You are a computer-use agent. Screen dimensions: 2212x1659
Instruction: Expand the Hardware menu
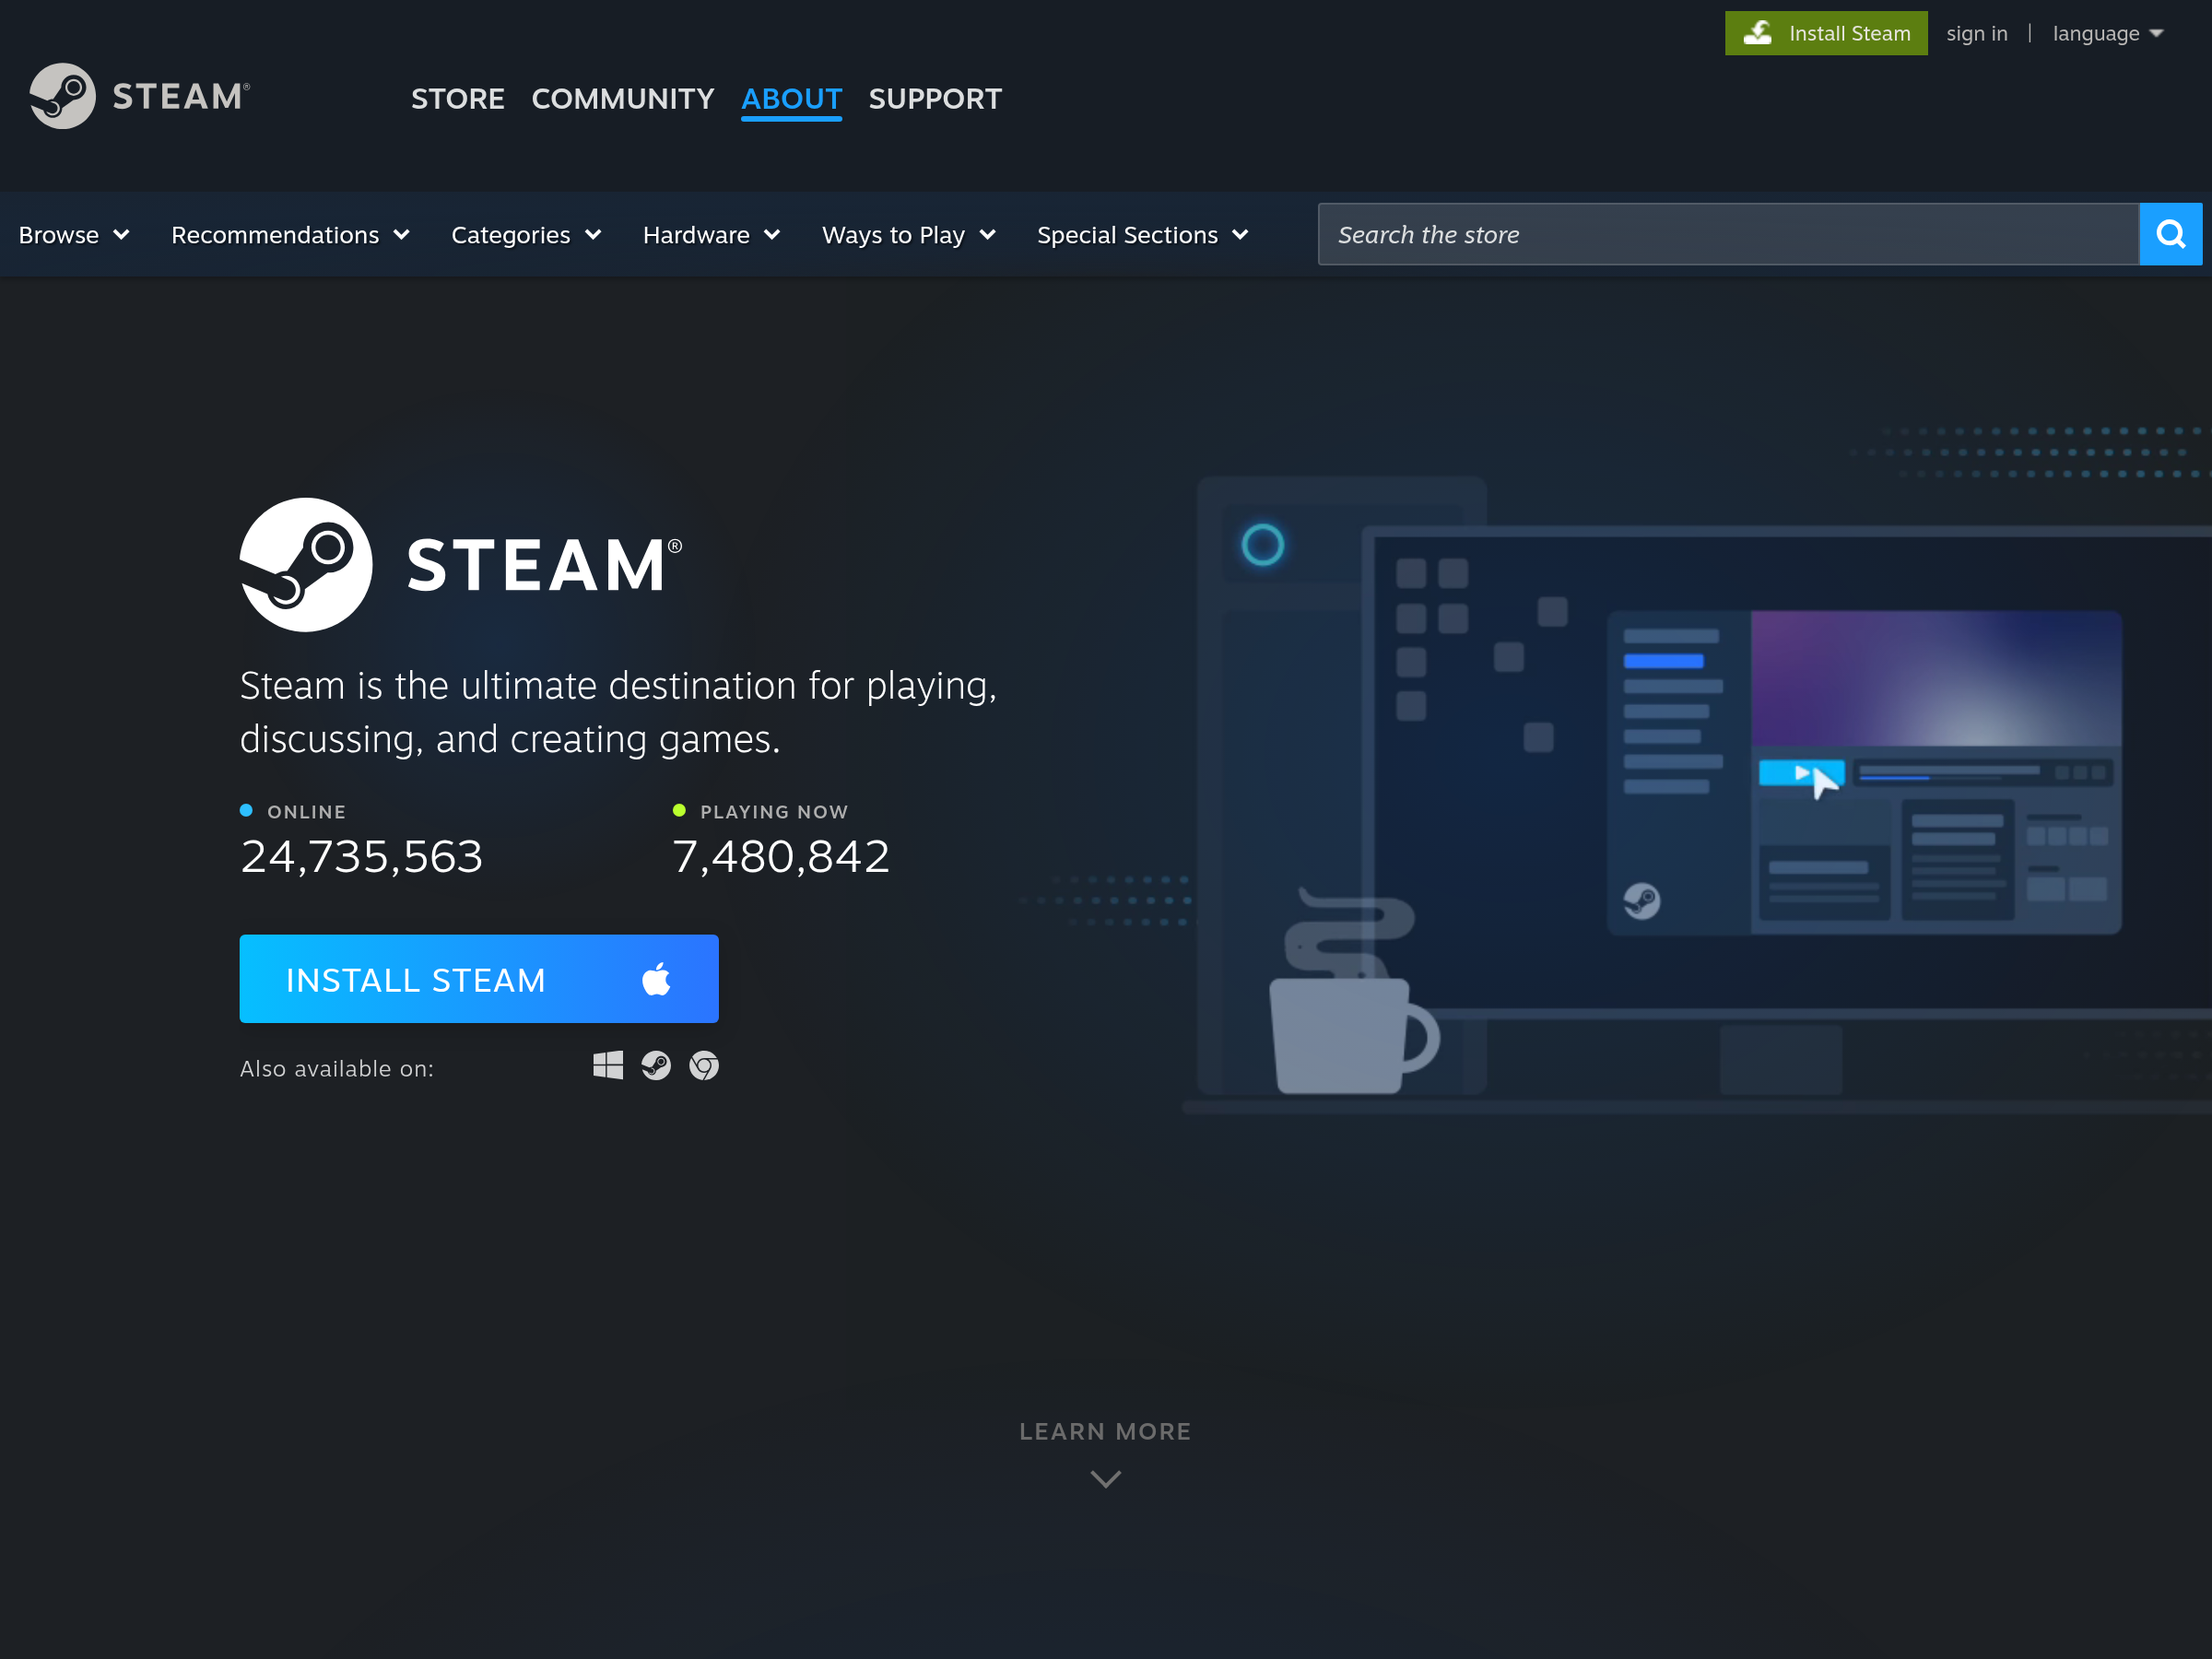pyautogui.click(x=711, y=235)
